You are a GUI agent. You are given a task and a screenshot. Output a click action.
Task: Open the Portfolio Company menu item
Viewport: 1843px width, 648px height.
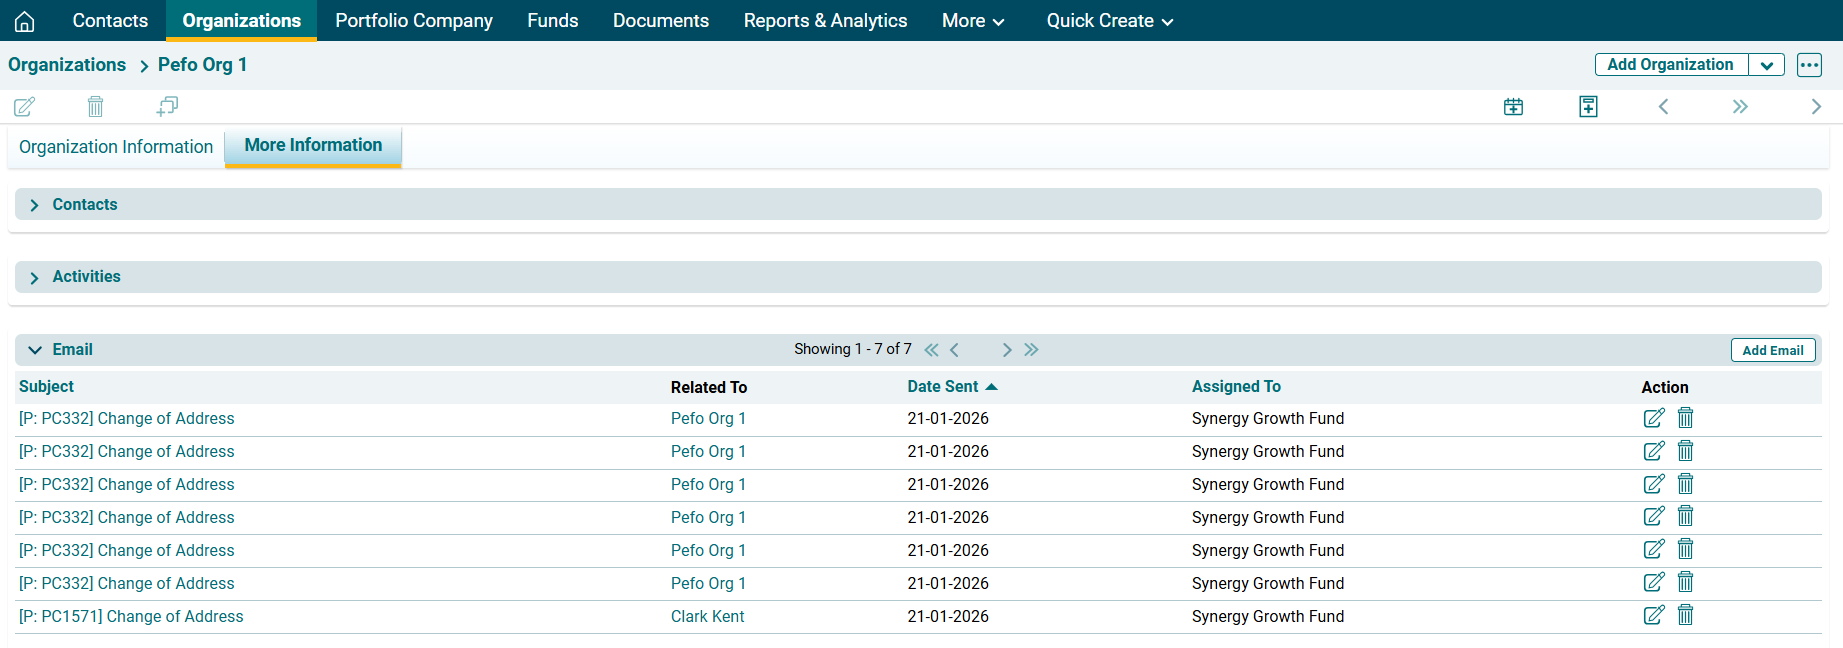tap(414, 21)
